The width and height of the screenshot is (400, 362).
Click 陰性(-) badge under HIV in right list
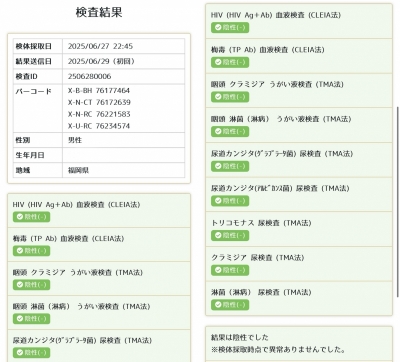(x=230, y=27)
